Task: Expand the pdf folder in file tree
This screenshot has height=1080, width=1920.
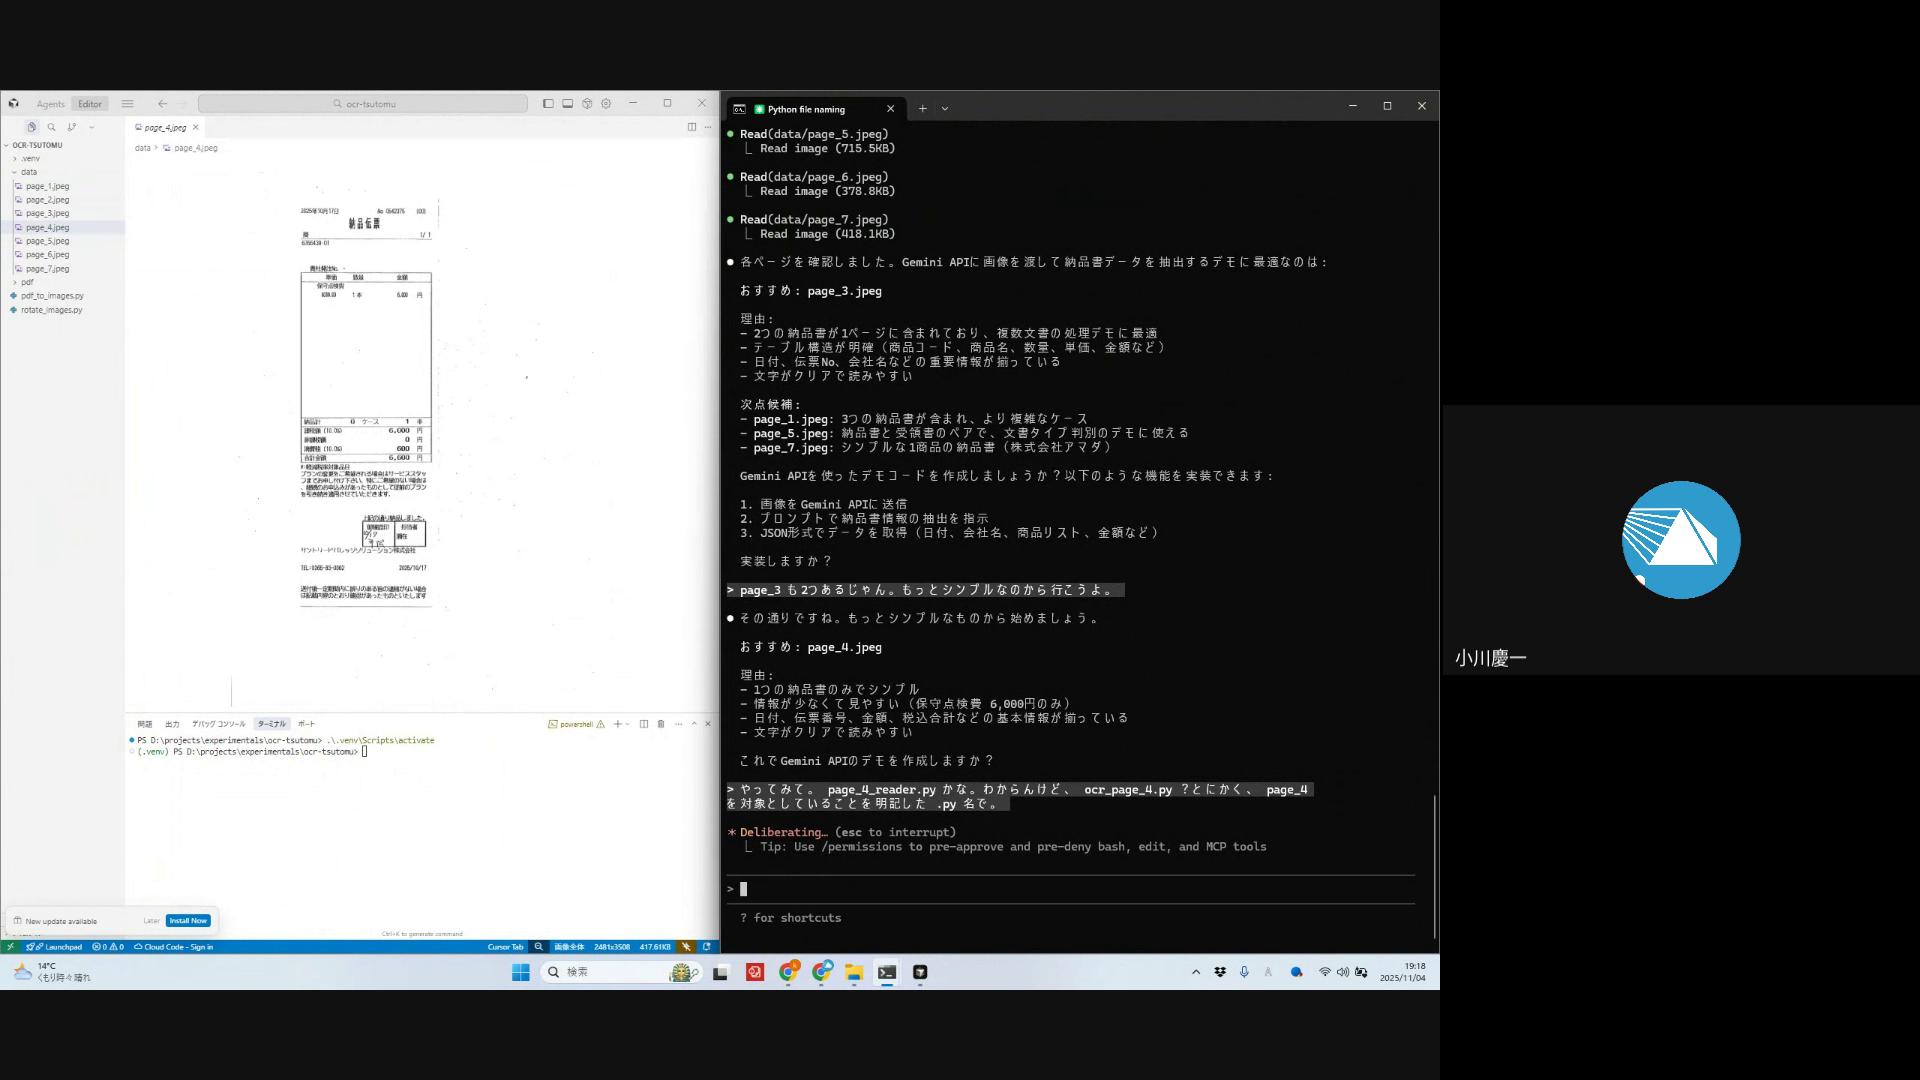Action: (27, 282)
